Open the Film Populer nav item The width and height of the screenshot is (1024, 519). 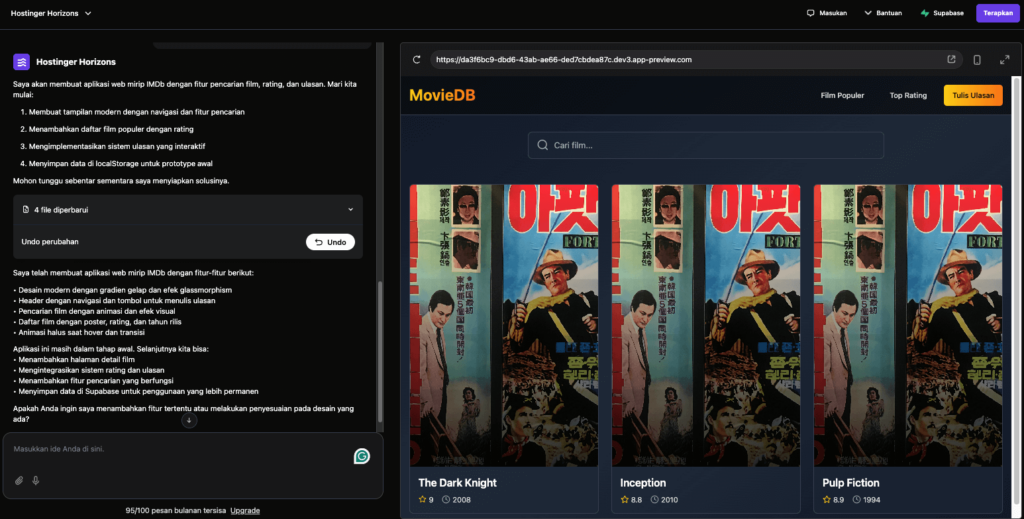(x=842, y=95)
